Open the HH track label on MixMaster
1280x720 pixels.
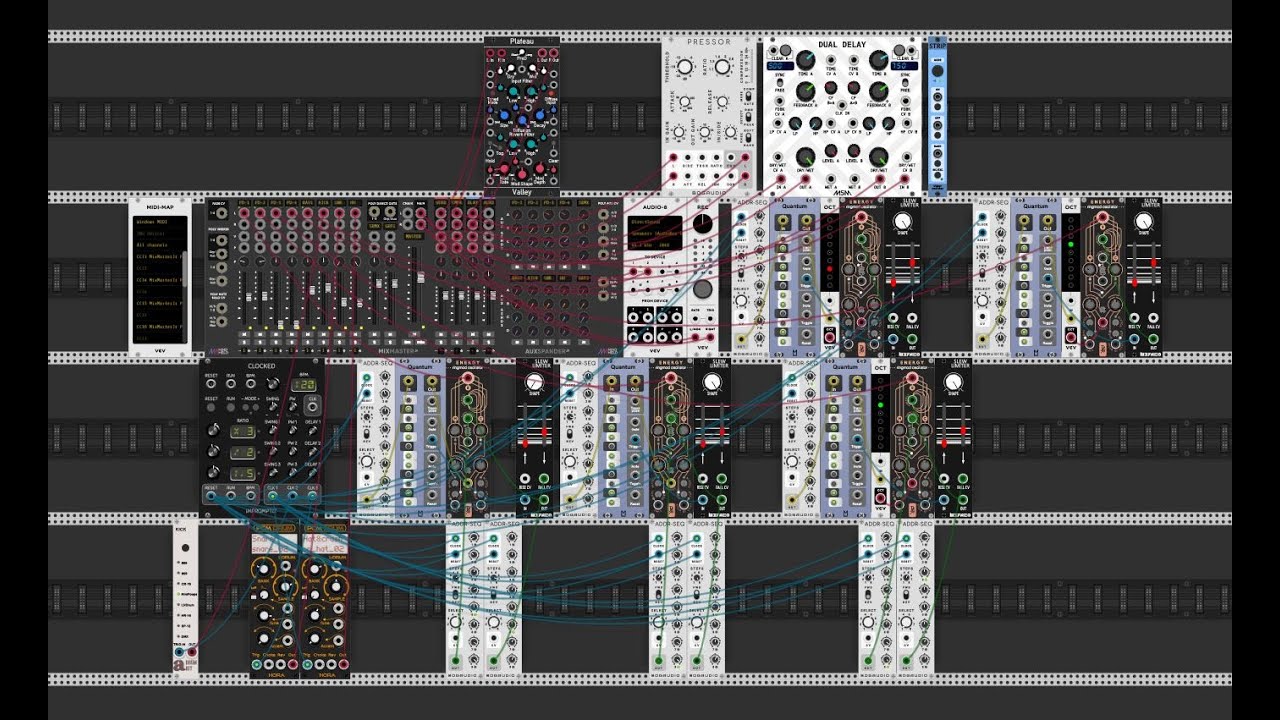pyautogui.click(x=354, y=203)
